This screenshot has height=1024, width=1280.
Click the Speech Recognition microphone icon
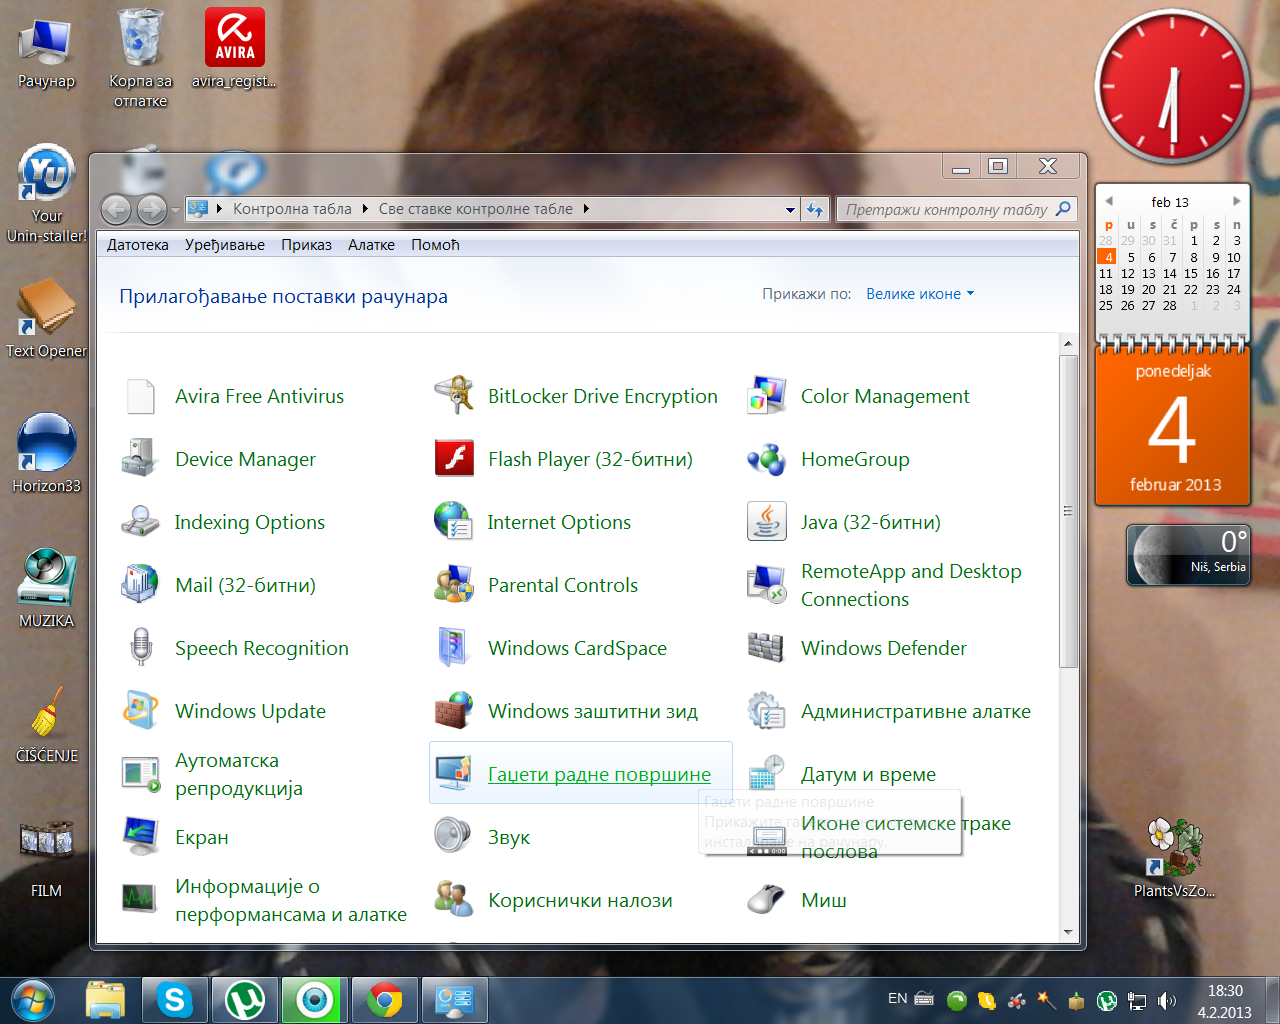pyautogui.click(x=141, y=648)
